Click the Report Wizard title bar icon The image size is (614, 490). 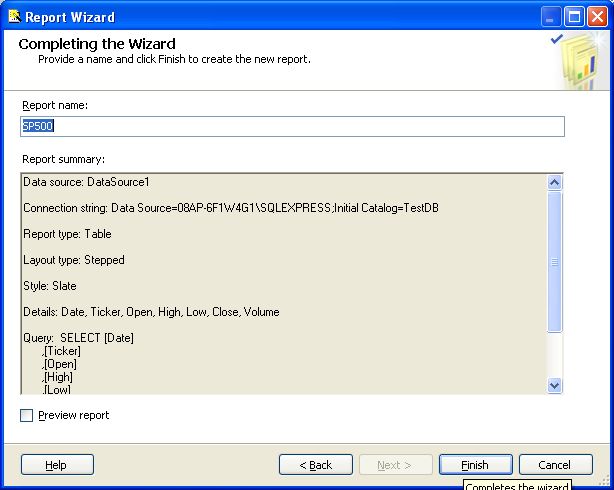(13, 16)
